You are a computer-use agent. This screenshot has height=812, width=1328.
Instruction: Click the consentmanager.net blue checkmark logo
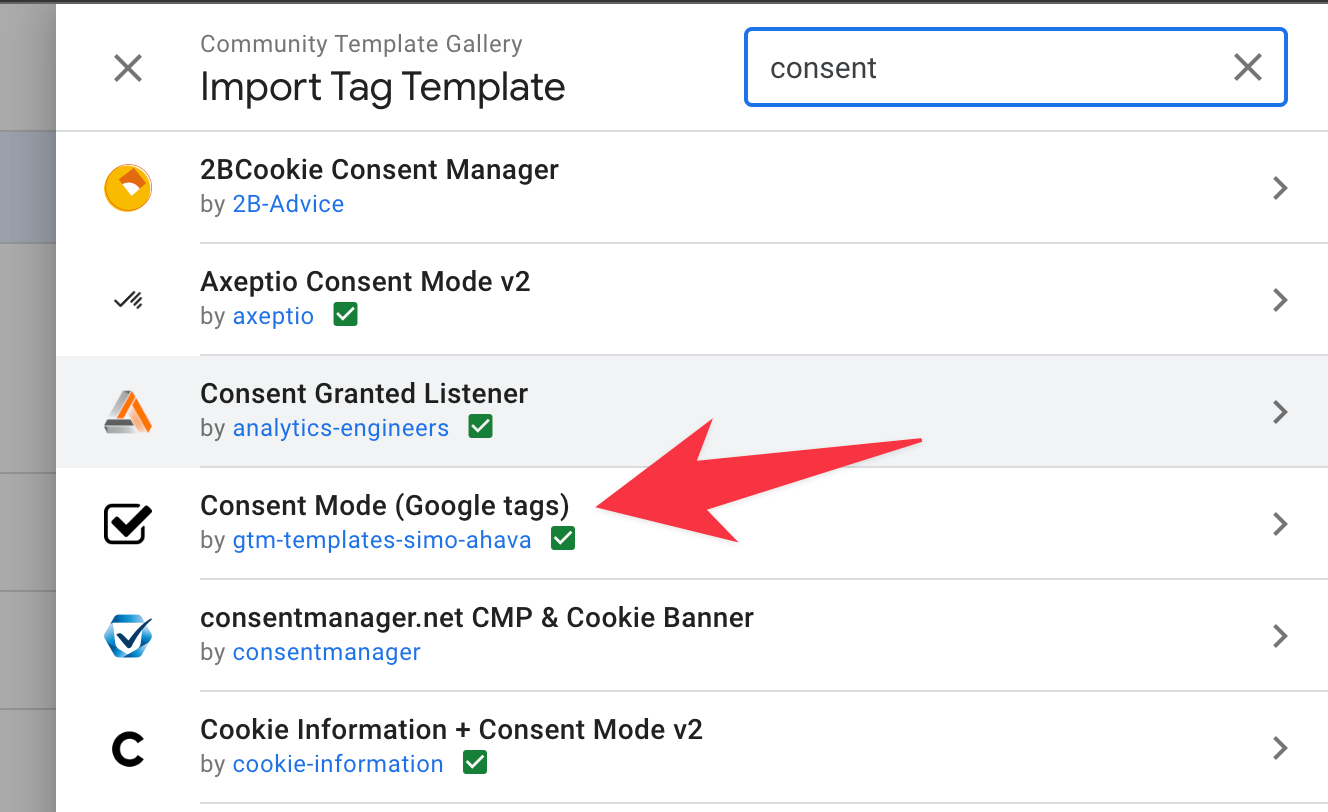pyautogui.click(x=128, y=635)
